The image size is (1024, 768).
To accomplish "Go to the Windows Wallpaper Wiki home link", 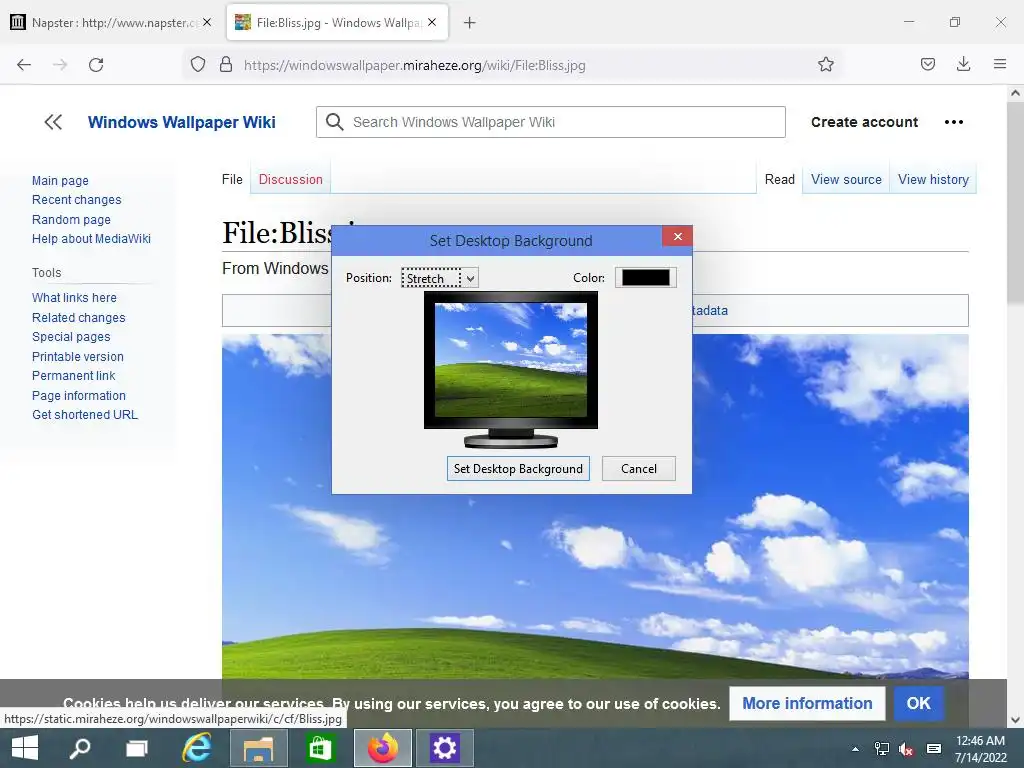I will [182, 122].
